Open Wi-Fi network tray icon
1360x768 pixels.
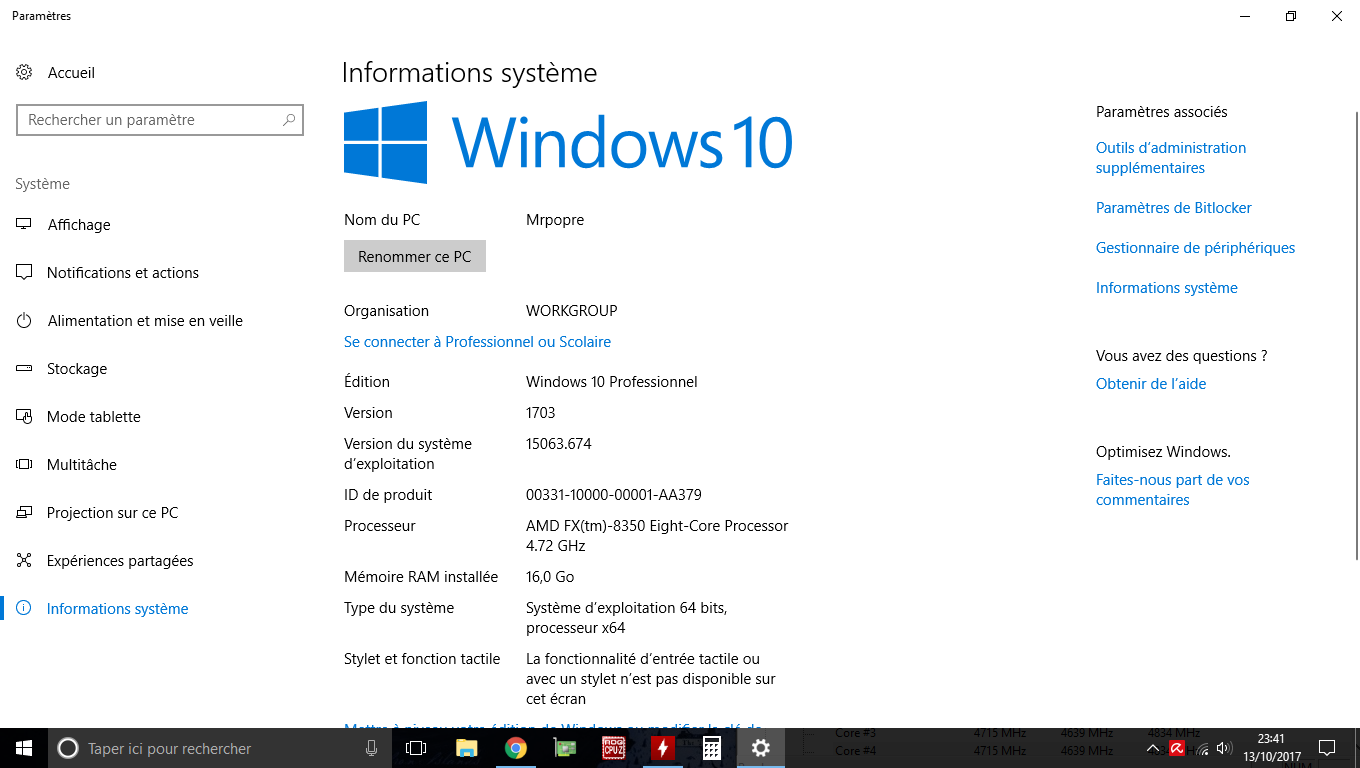[1201, 748]
